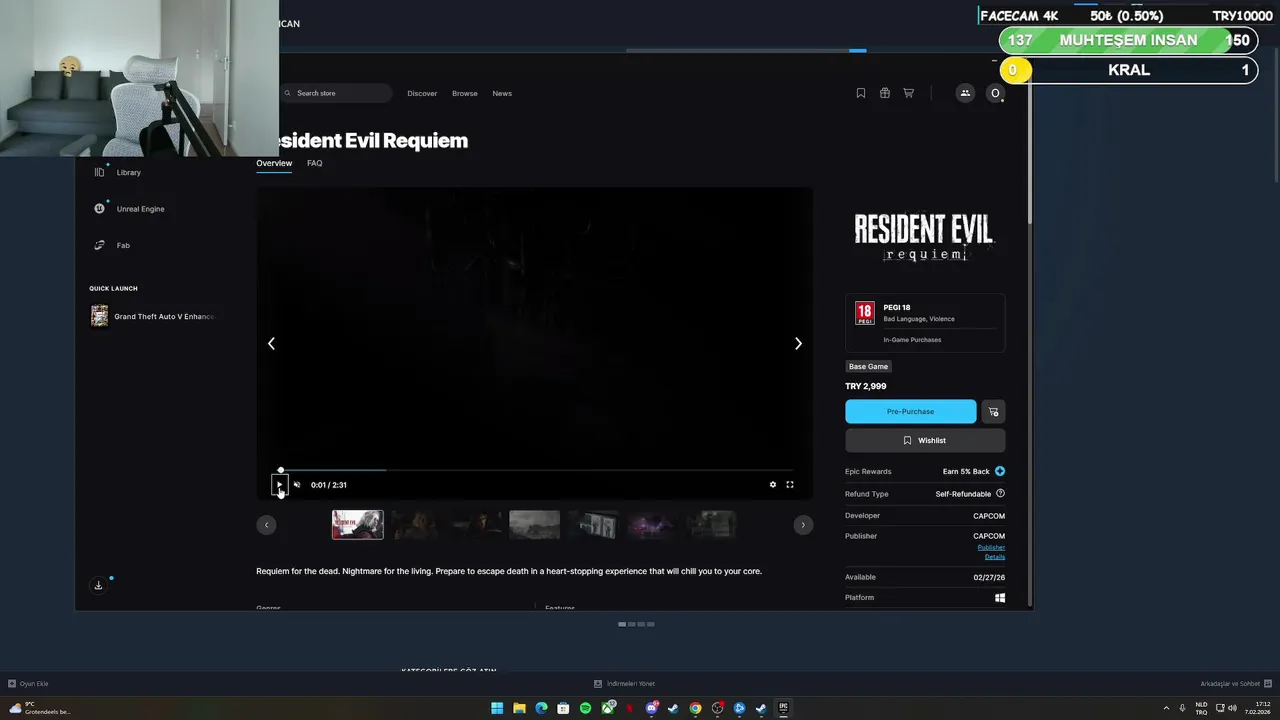Open OBS Studio from taskbar

click(x=717, y=708)
